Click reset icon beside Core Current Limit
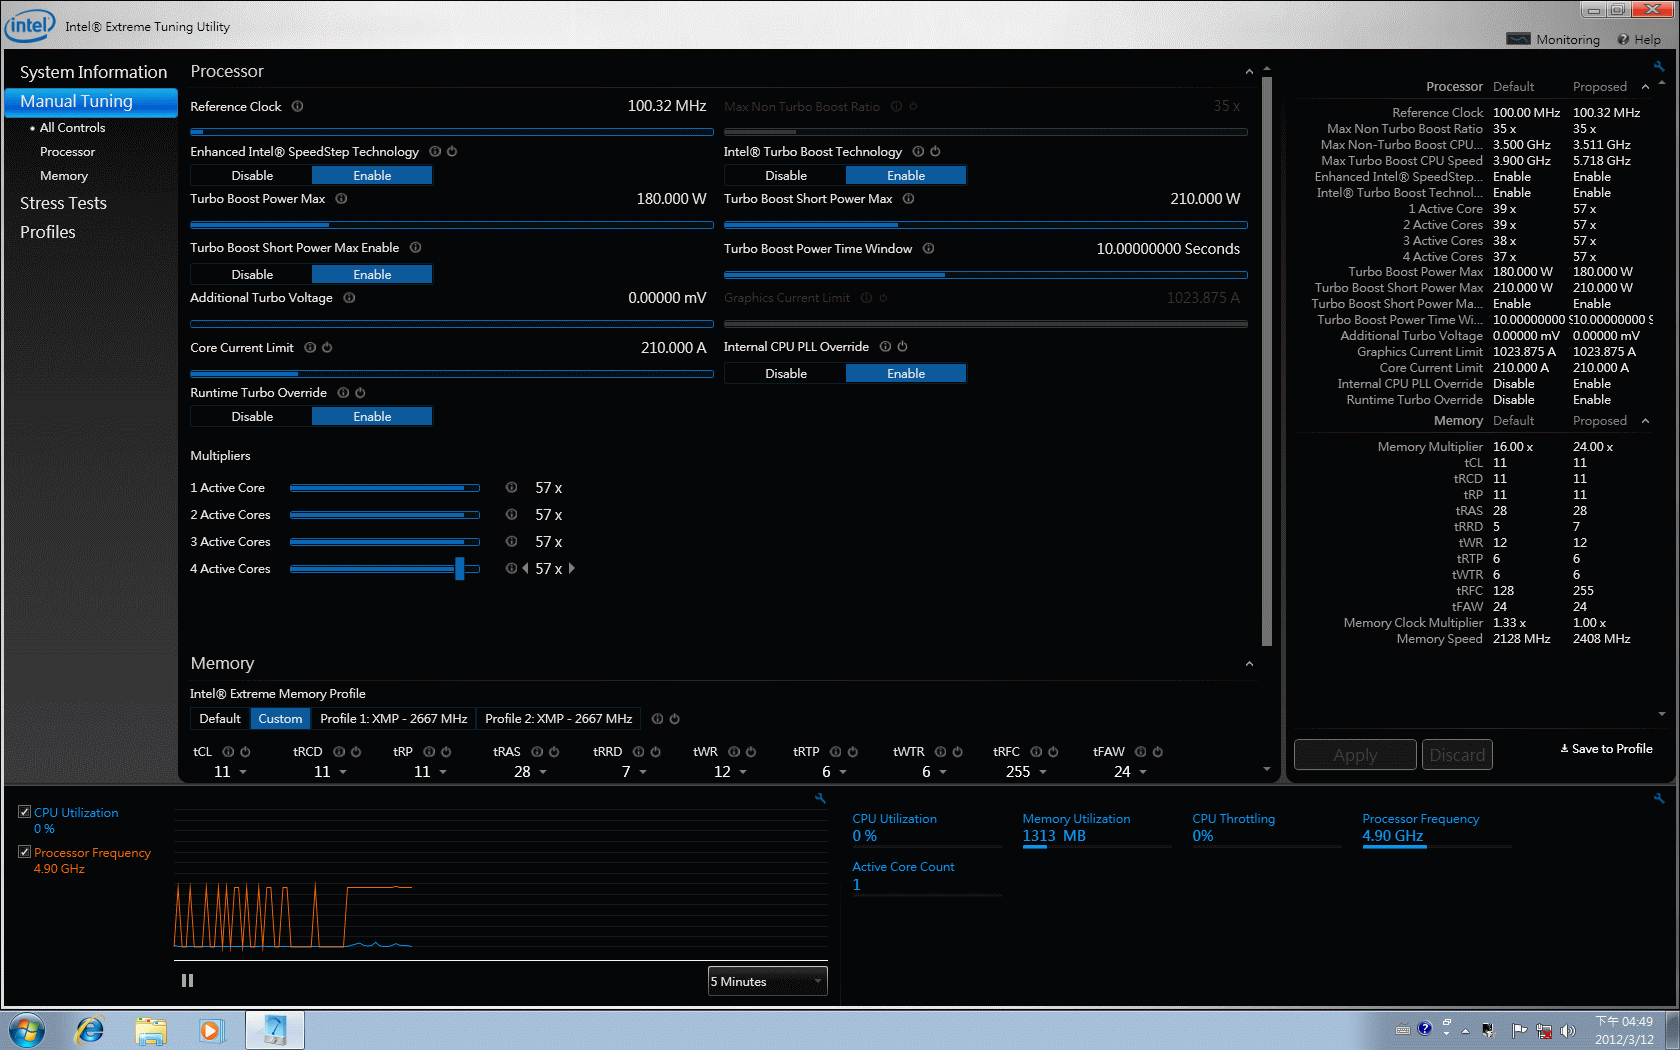The image size is (1680, 1050). coord(327,348)
